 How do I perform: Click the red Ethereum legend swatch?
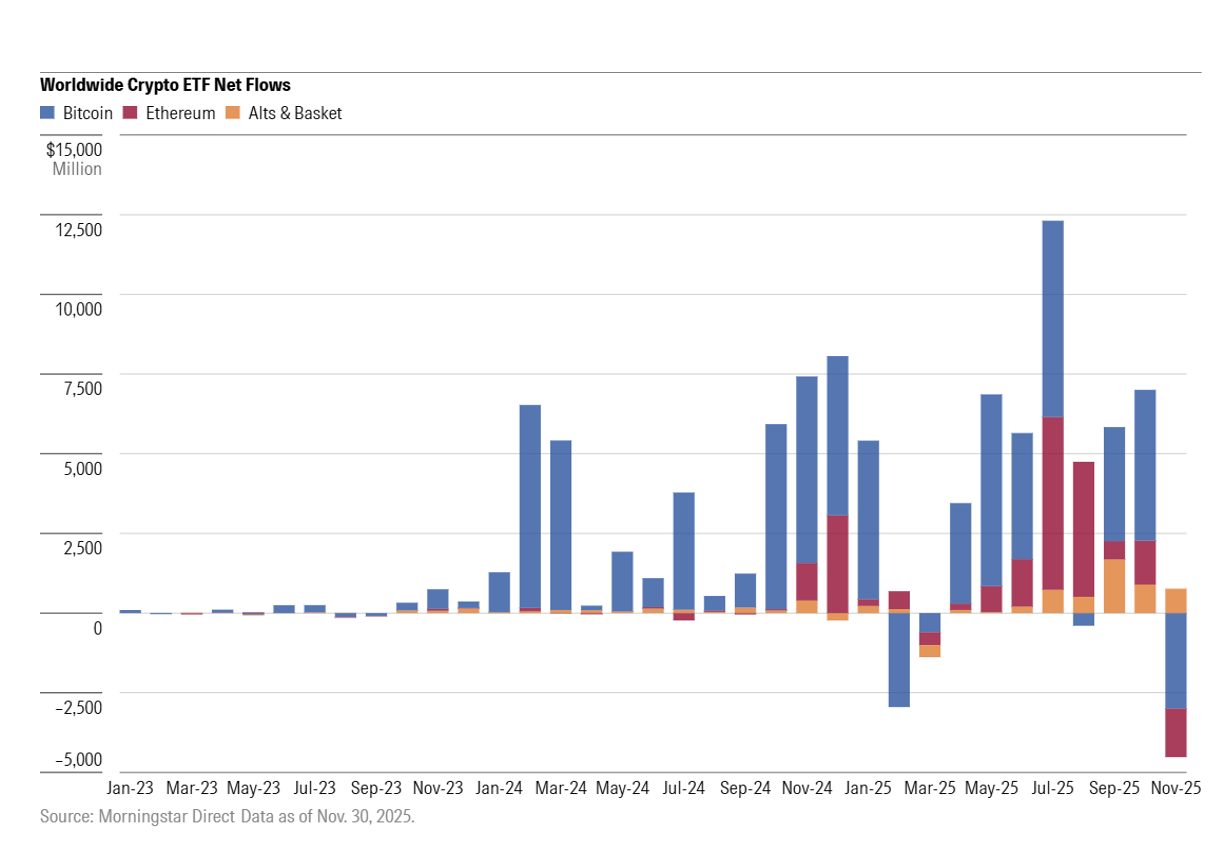[x=130, y=113]
